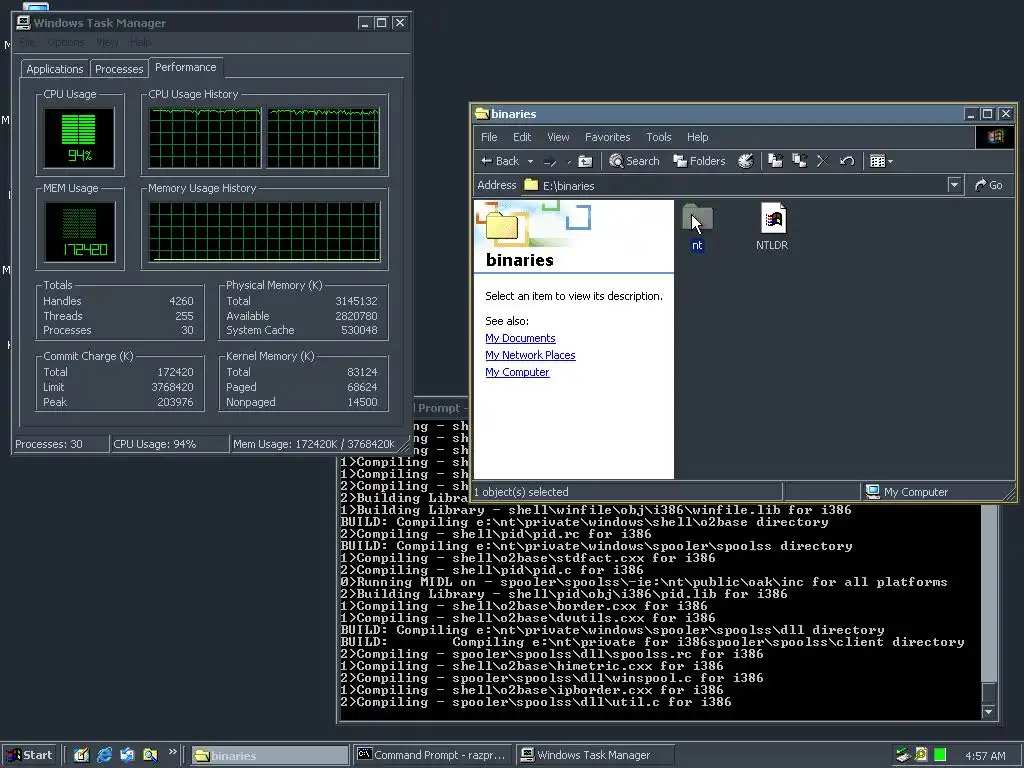Expand the Quick Launch overflow chevron
The image size is (1024, 768).
tap(172, 752)
